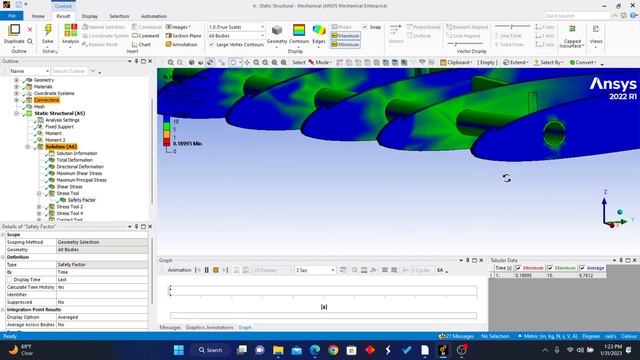Toggle the Large Vertex Contours checkbox
The image size is (640, 360).
[x=211, y=44]
